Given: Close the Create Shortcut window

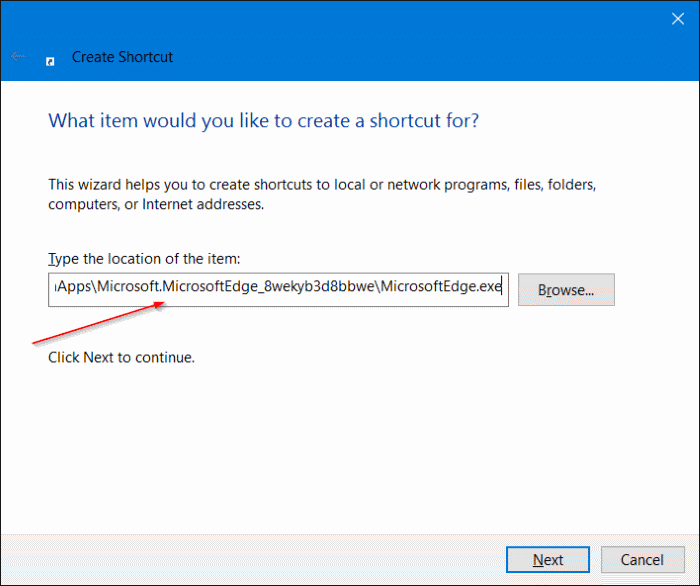Looking at the screenshot, I should coord(678,19).
